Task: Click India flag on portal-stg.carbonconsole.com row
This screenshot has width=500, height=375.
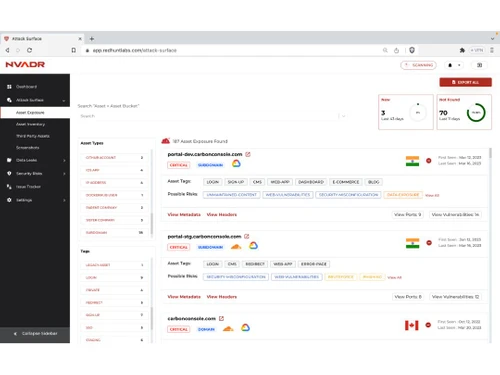Action: (412, 243)
